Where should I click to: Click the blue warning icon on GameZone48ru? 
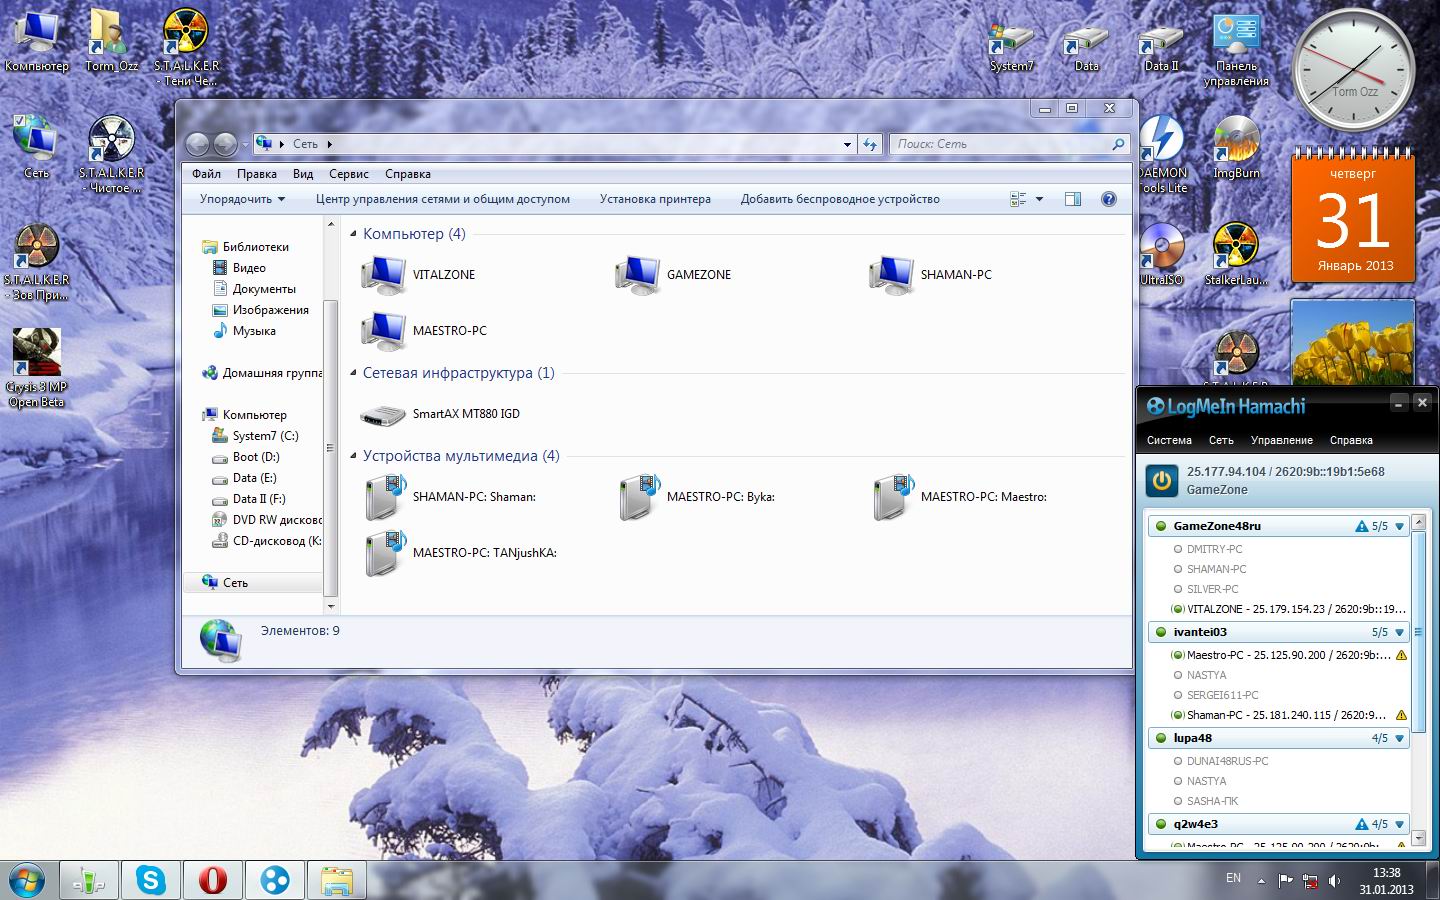pyautogui.click(x=1361, y=526)
